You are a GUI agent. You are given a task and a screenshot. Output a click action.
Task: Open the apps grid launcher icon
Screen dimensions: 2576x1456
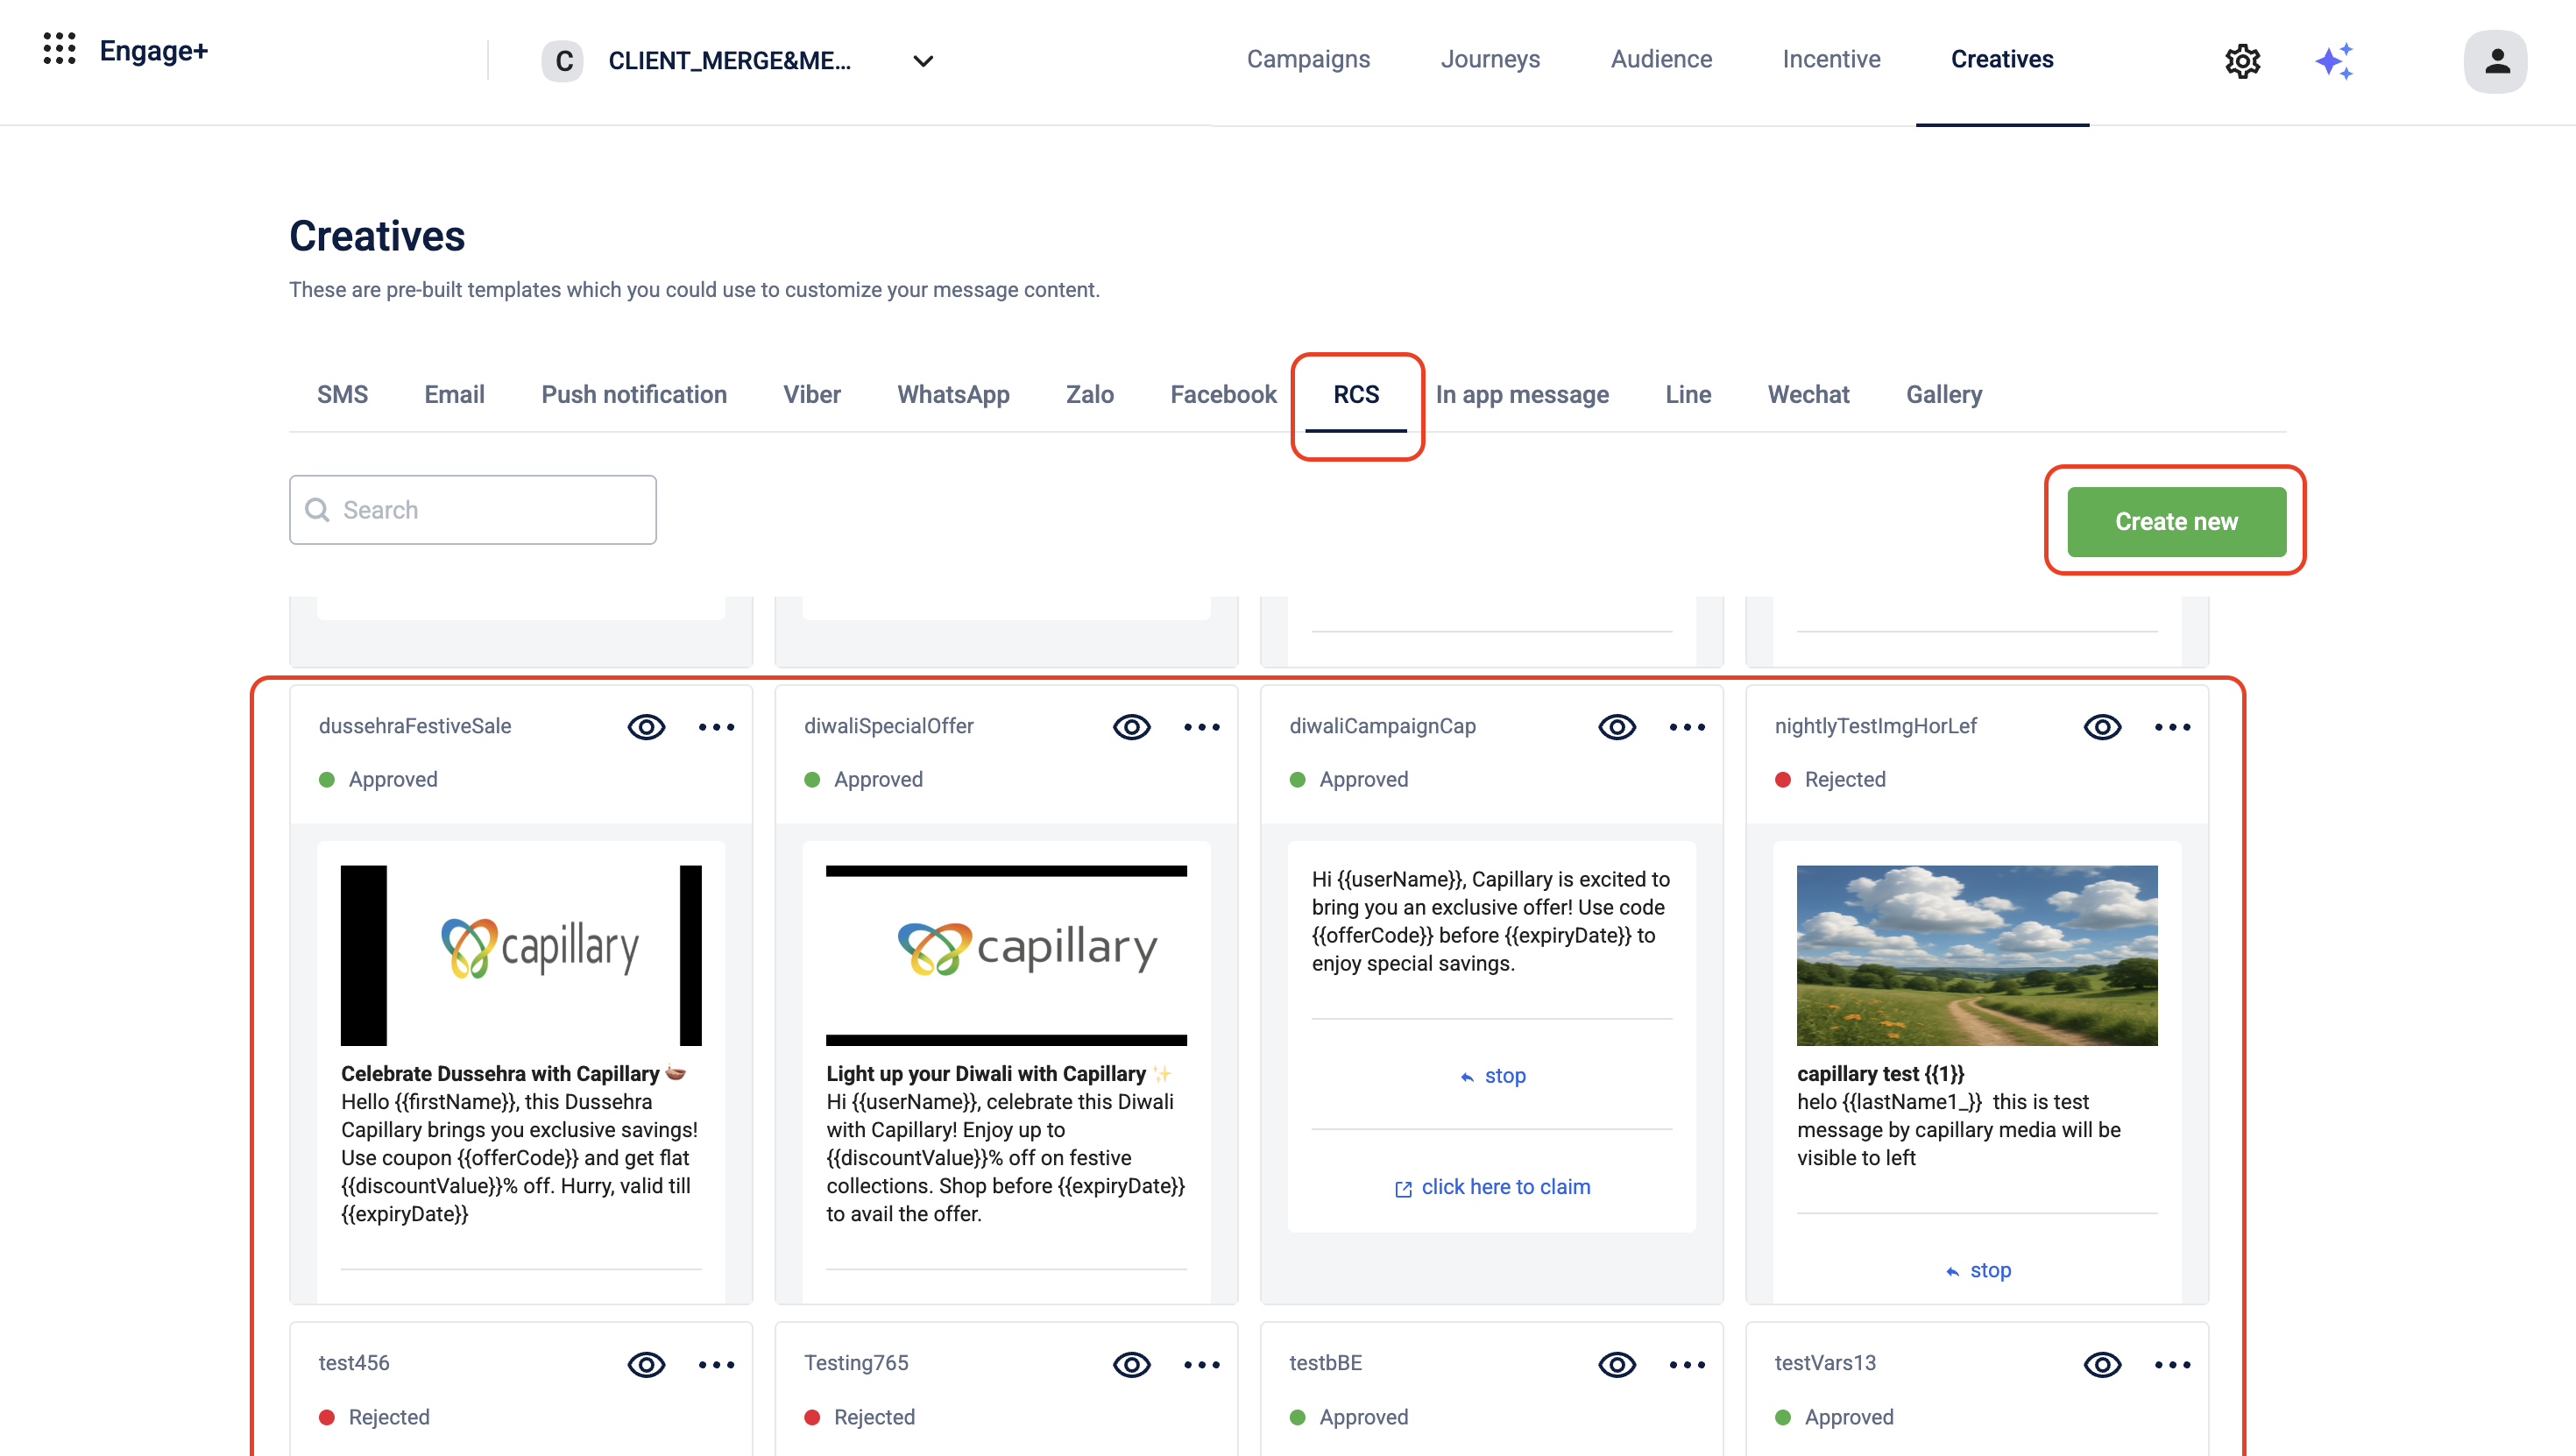[x=59, y=49]
